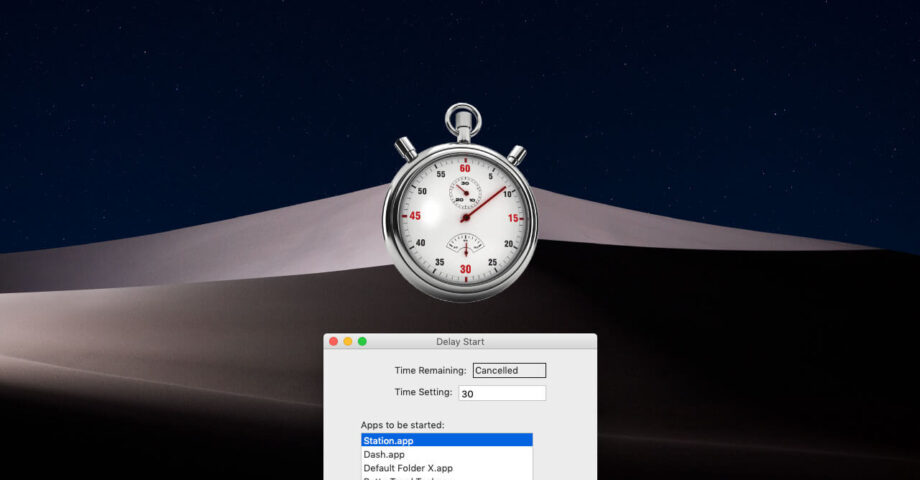920x480 pixels.
Task: Select Dash.app in the apps list
Action: click(x=446, y=454)
